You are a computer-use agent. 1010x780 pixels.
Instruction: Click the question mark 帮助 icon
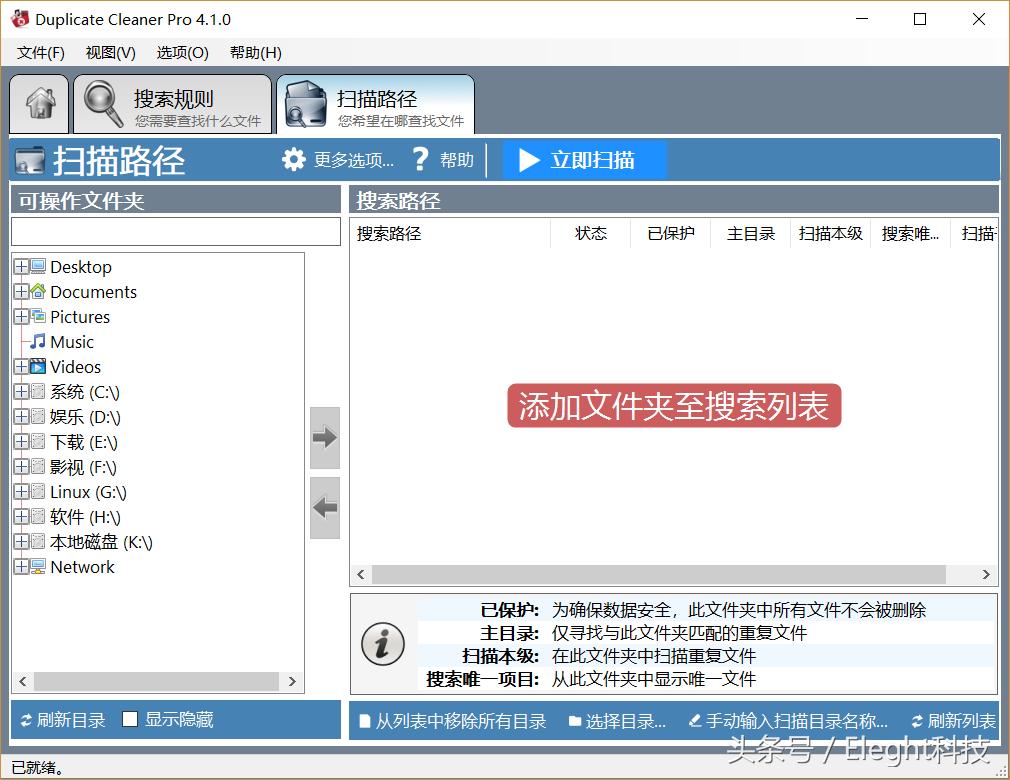[x=420, y=159]
